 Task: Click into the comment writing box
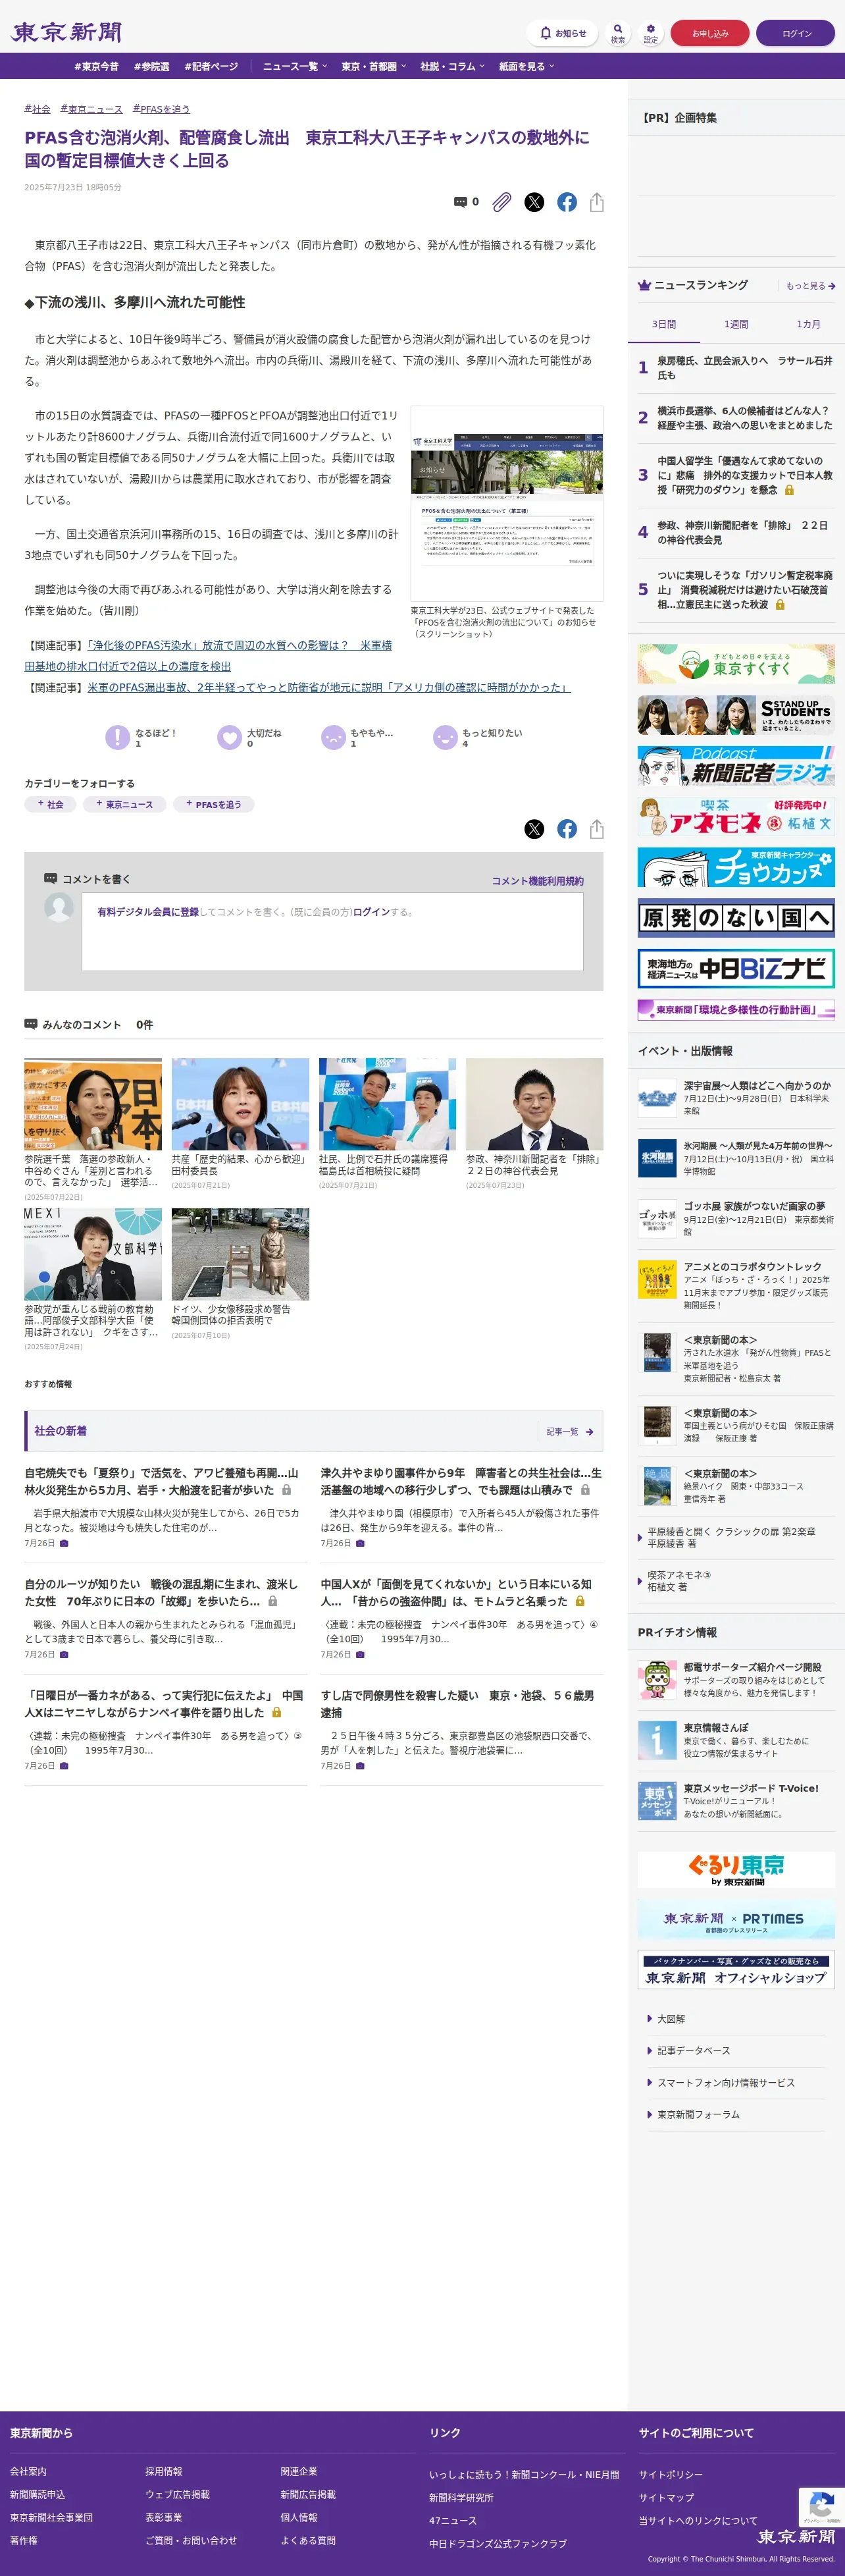click(332, 931)
